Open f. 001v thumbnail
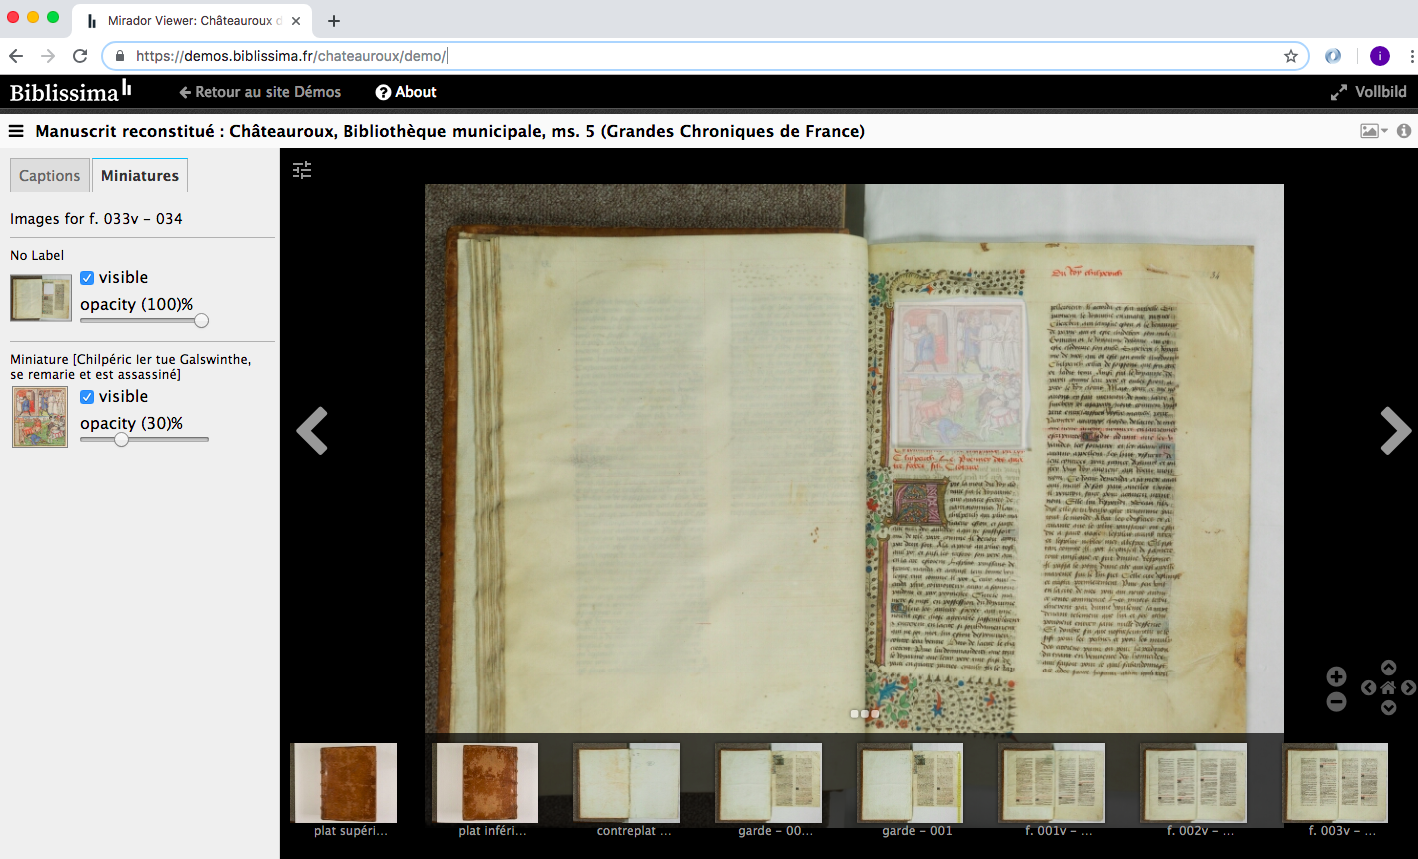Screen dimensions: 1418x859 coord(1052,783)
